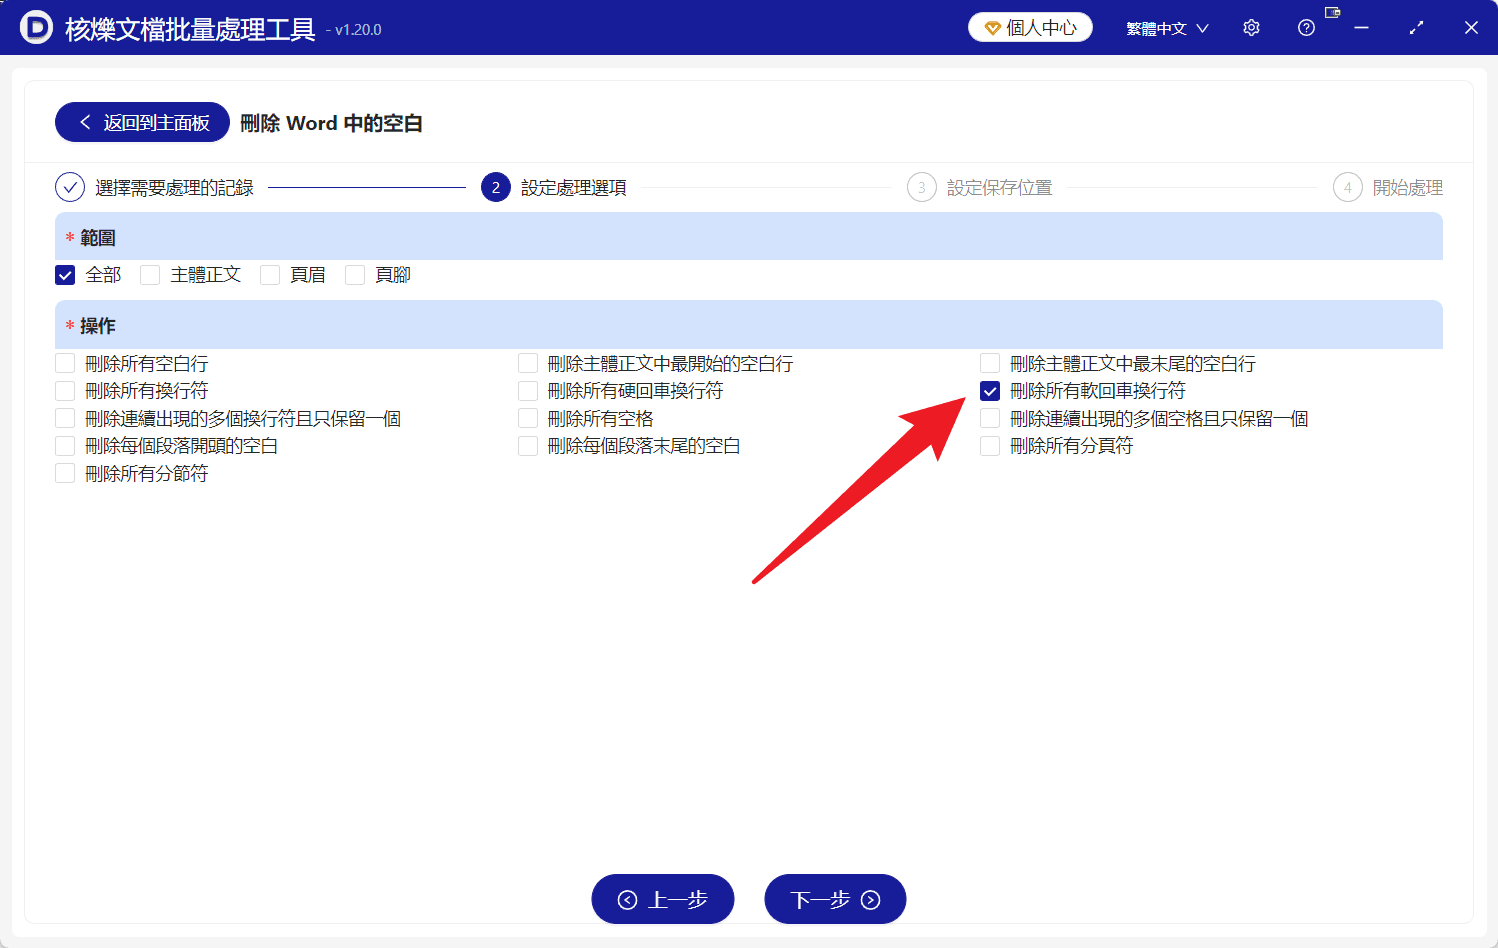Uncheck 刪除所有軟回車換行符
Viewport: 1498px width, 948px height.
click(990, 391)
